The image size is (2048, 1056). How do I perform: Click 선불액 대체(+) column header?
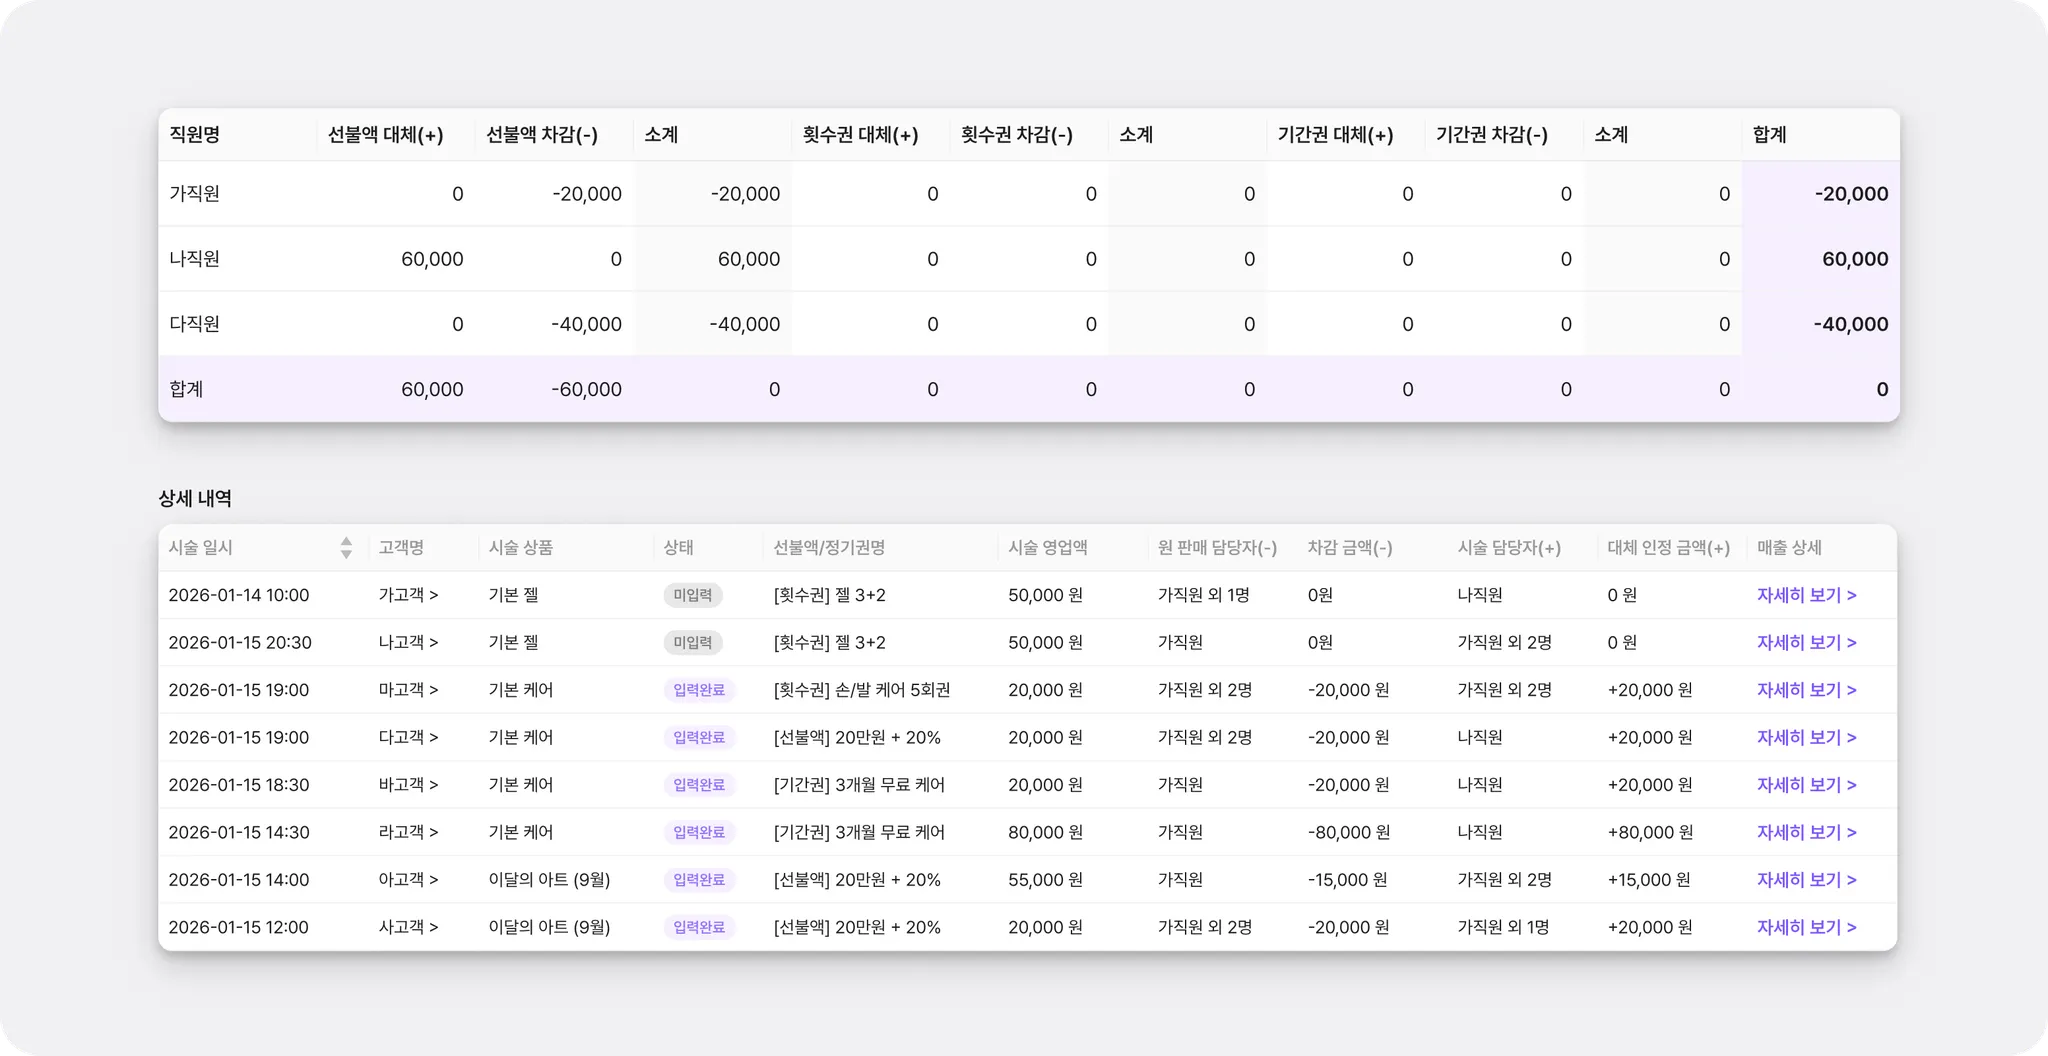coord(386,135)
